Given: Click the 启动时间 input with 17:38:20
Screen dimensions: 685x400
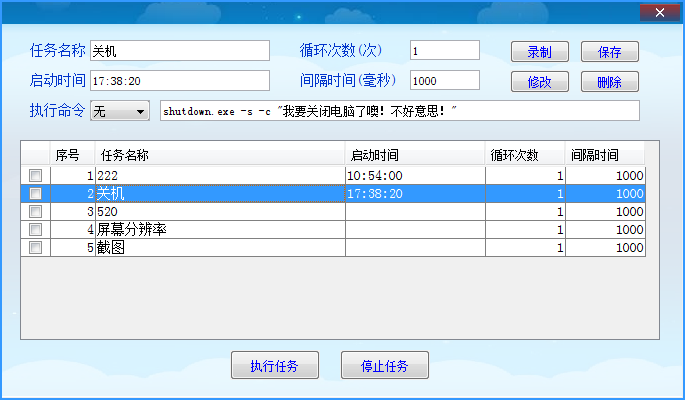Looking at the screenshot, I should [x=180, y=81].
